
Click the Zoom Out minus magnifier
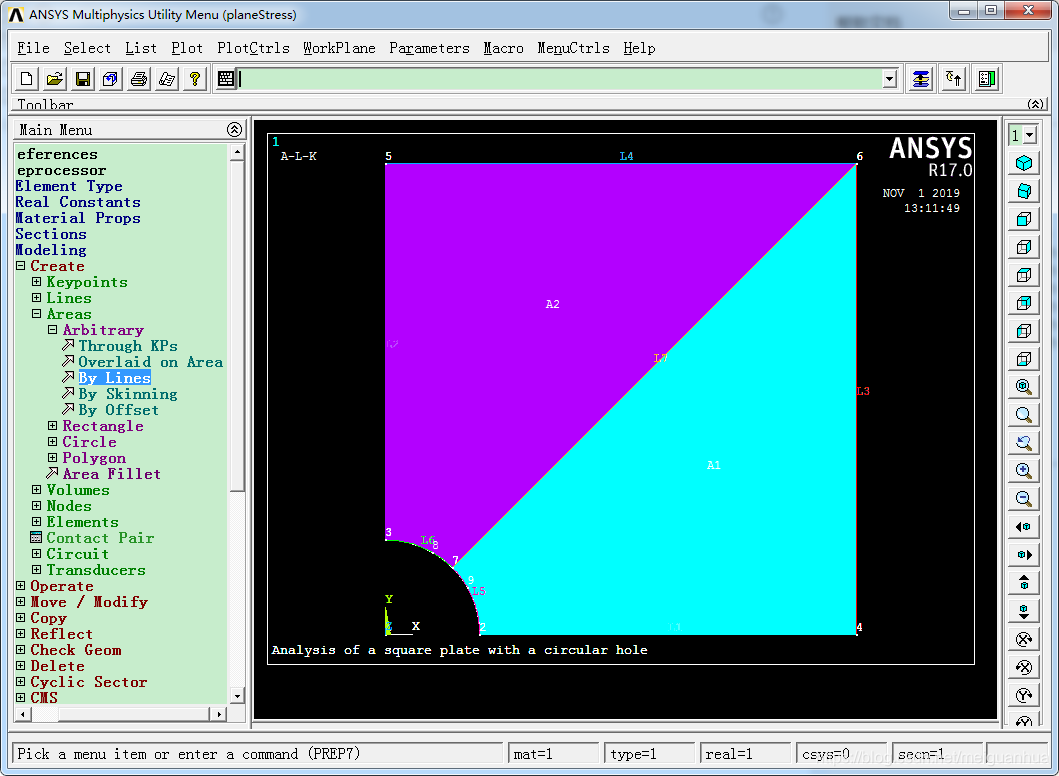pyautogui.click(x=1024, y=499)
